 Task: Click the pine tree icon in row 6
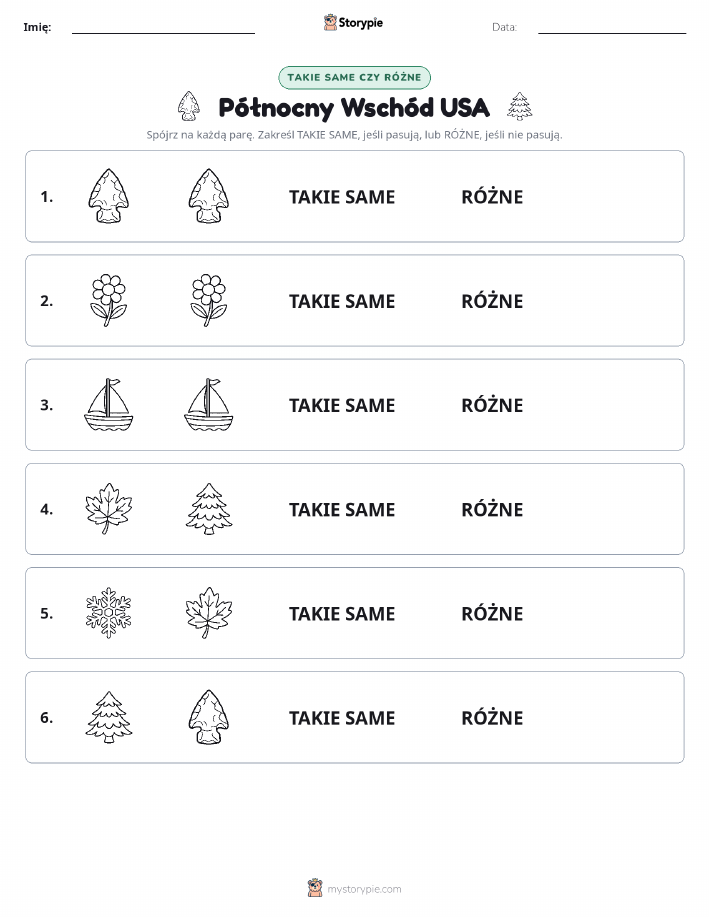click(109, 716)
